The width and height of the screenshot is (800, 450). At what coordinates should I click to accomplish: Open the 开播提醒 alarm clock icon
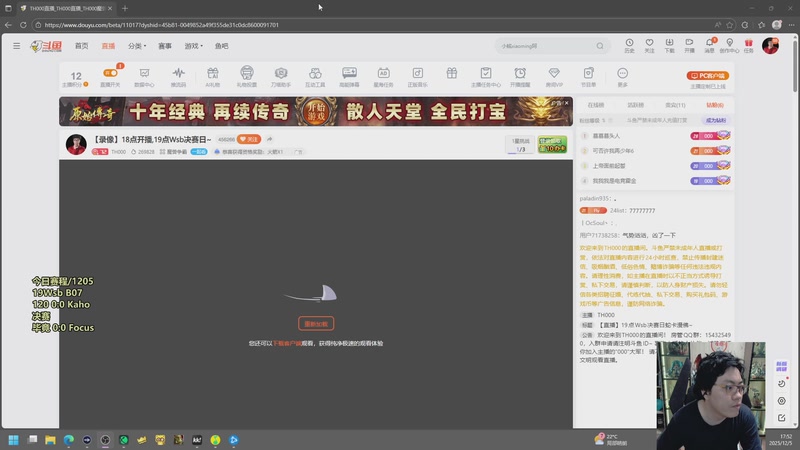tap(520, 78)
